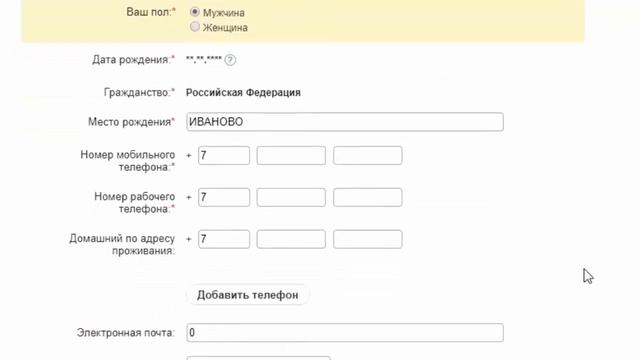
Task: Click the Дата рождения label
Action: (x=133, y=60)
